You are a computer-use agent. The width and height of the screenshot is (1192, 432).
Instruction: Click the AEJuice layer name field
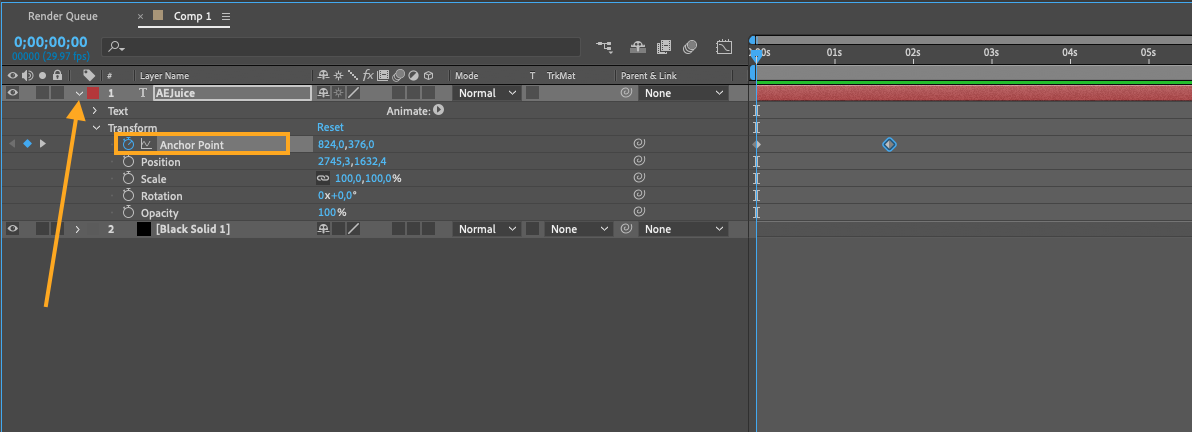[232, 93]
